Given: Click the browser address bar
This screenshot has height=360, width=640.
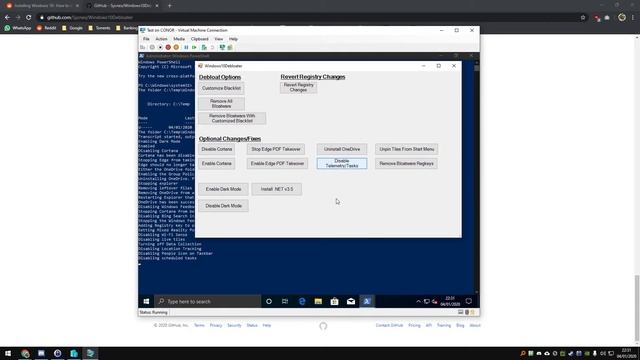Looking at the screenshot, I should click(310, 18).
